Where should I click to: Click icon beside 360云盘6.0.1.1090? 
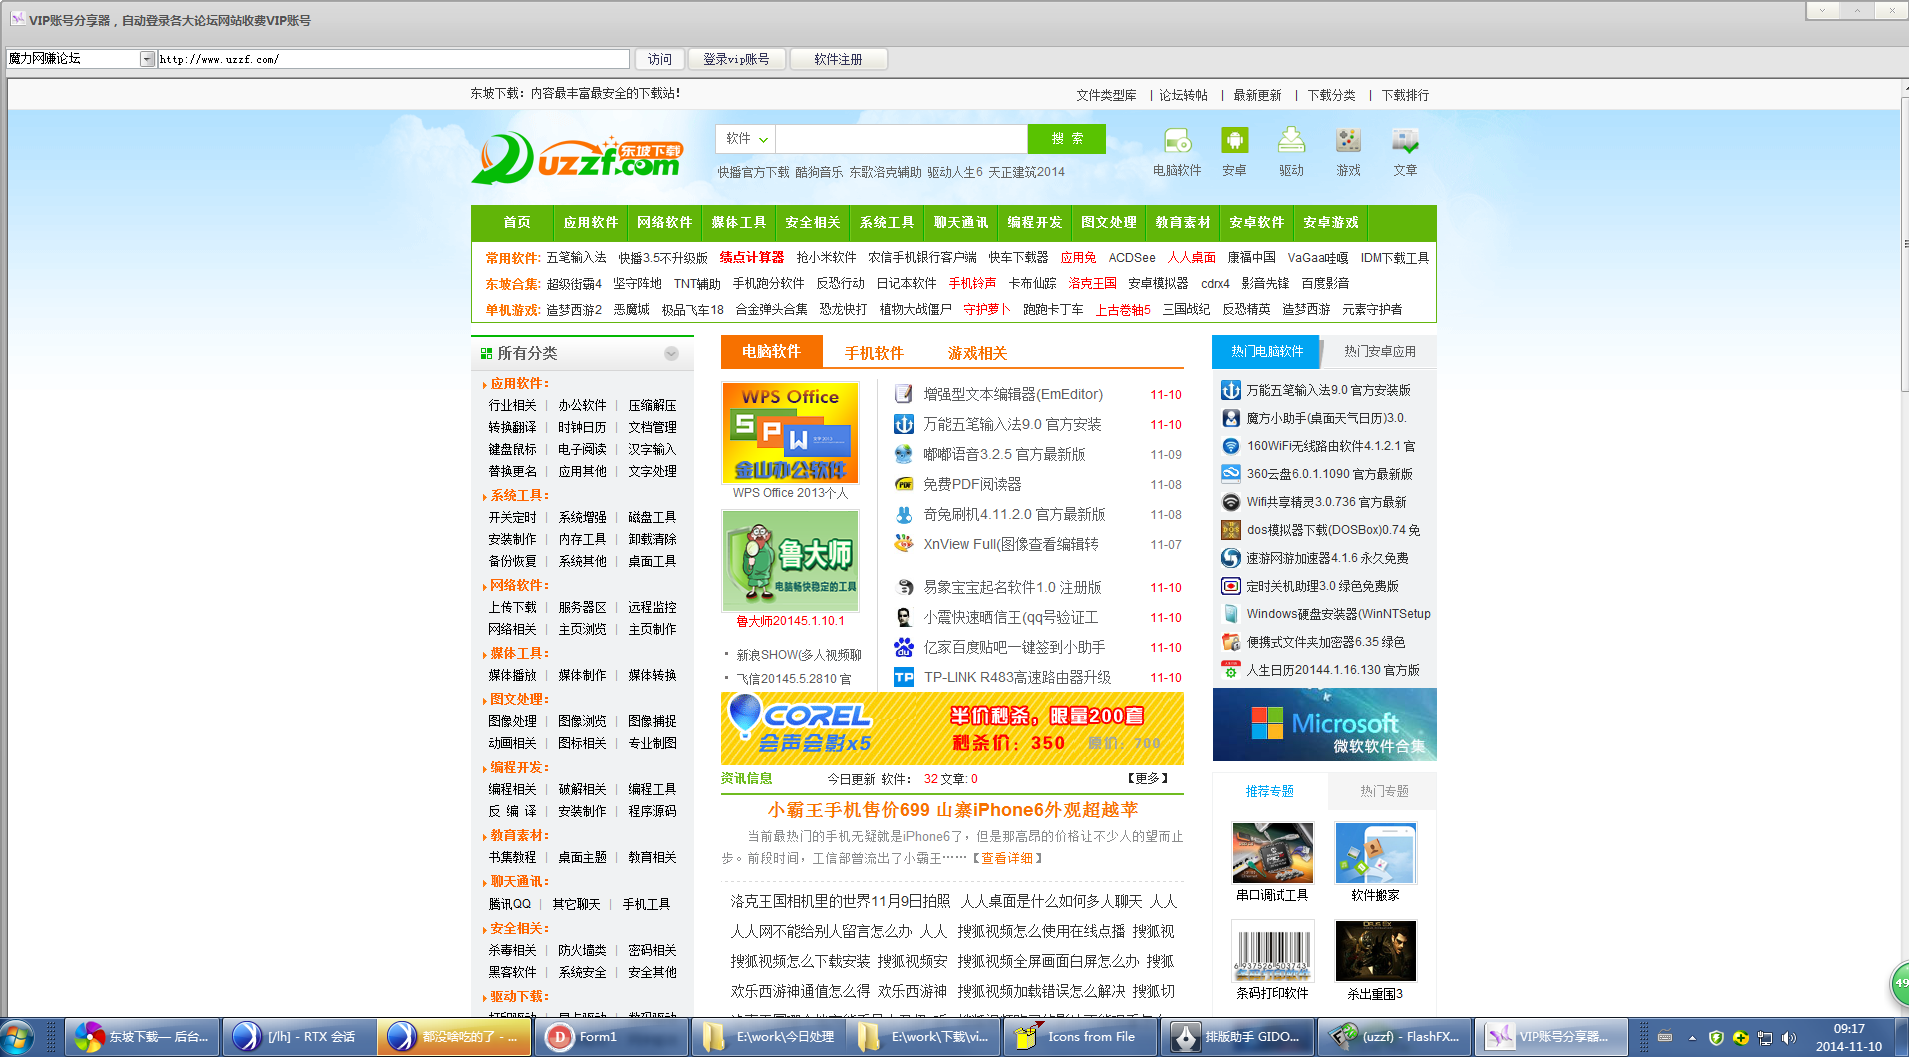tap(1231, 474)
